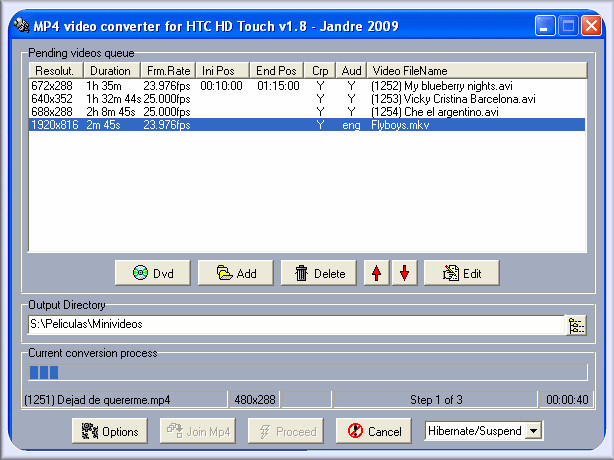
Task: Click the Proceed button
Action: [286, 431]
